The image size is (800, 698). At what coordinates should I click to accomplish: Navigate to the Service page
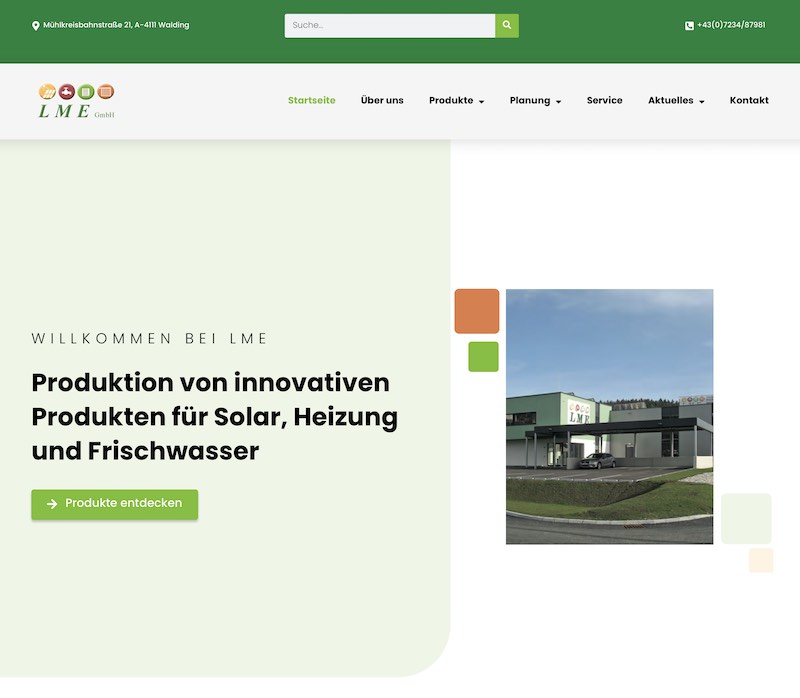tap(605, 101)
